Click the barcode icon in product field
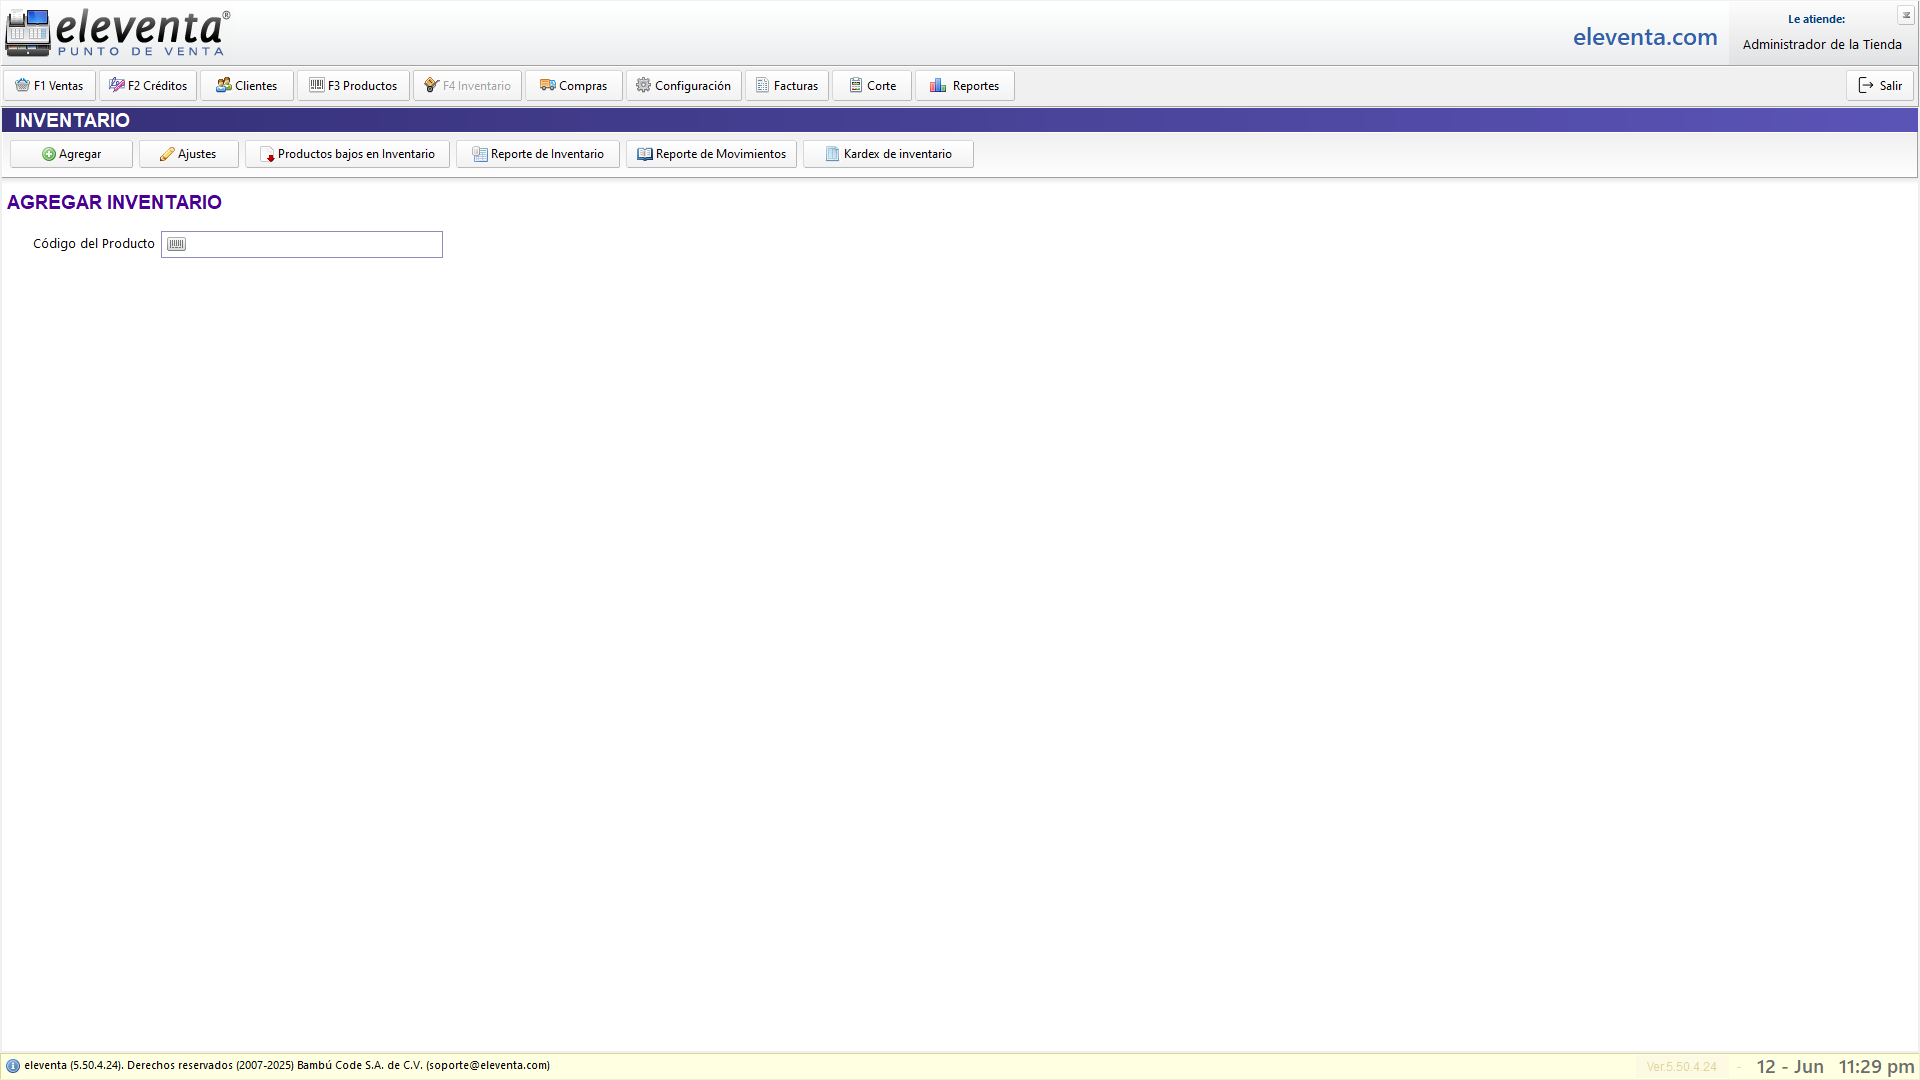This screenshot has width=1920, height=1080. pos(176,245)
